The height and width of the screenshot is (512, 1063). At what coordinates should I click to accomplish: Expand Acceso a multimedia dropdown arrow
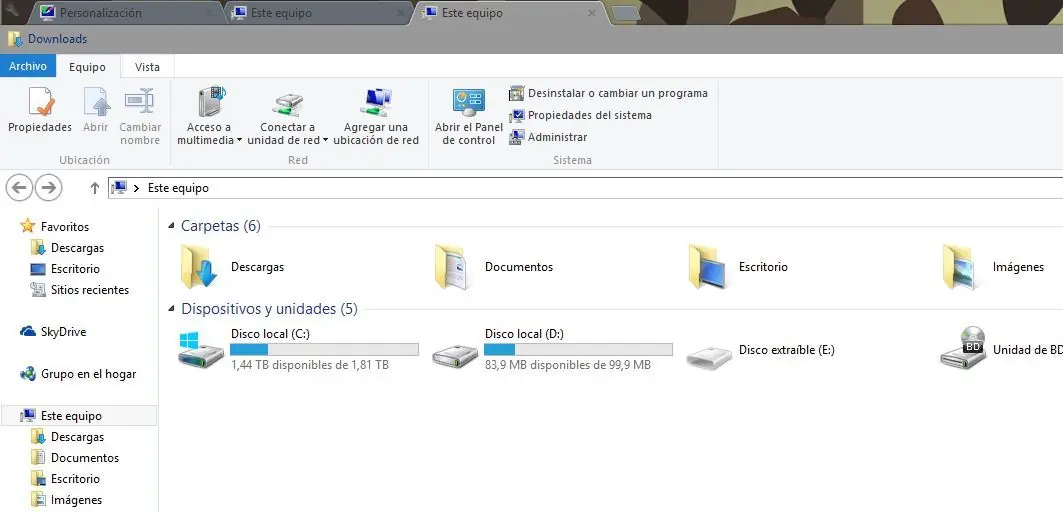(x=239, y=140)
